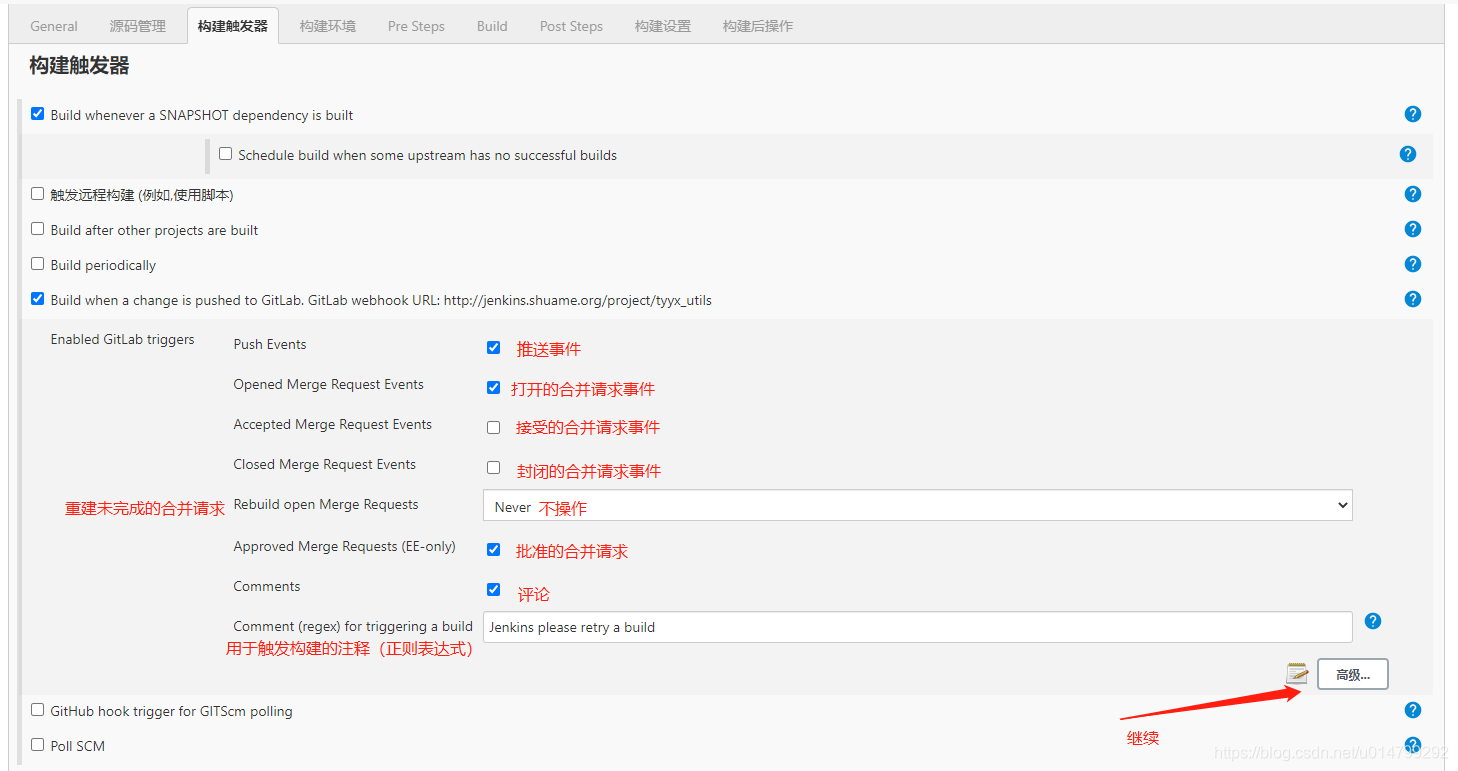Switch to the 构建设置 tab
The image size is (1458, 771).
click(x=663, y=26)
